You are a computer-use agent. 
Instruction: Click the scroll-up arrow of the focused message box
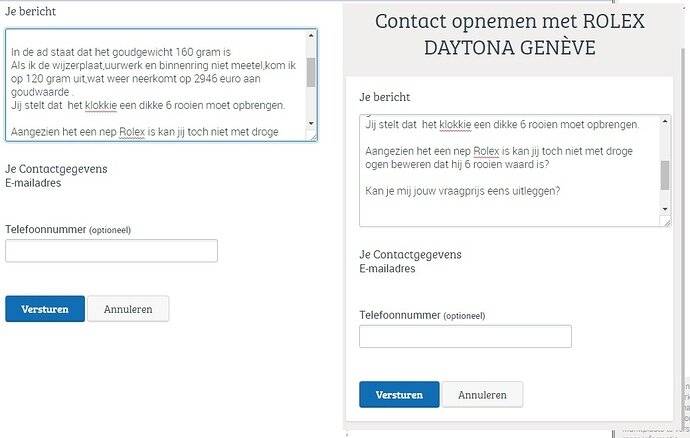[x=311, y=37]
